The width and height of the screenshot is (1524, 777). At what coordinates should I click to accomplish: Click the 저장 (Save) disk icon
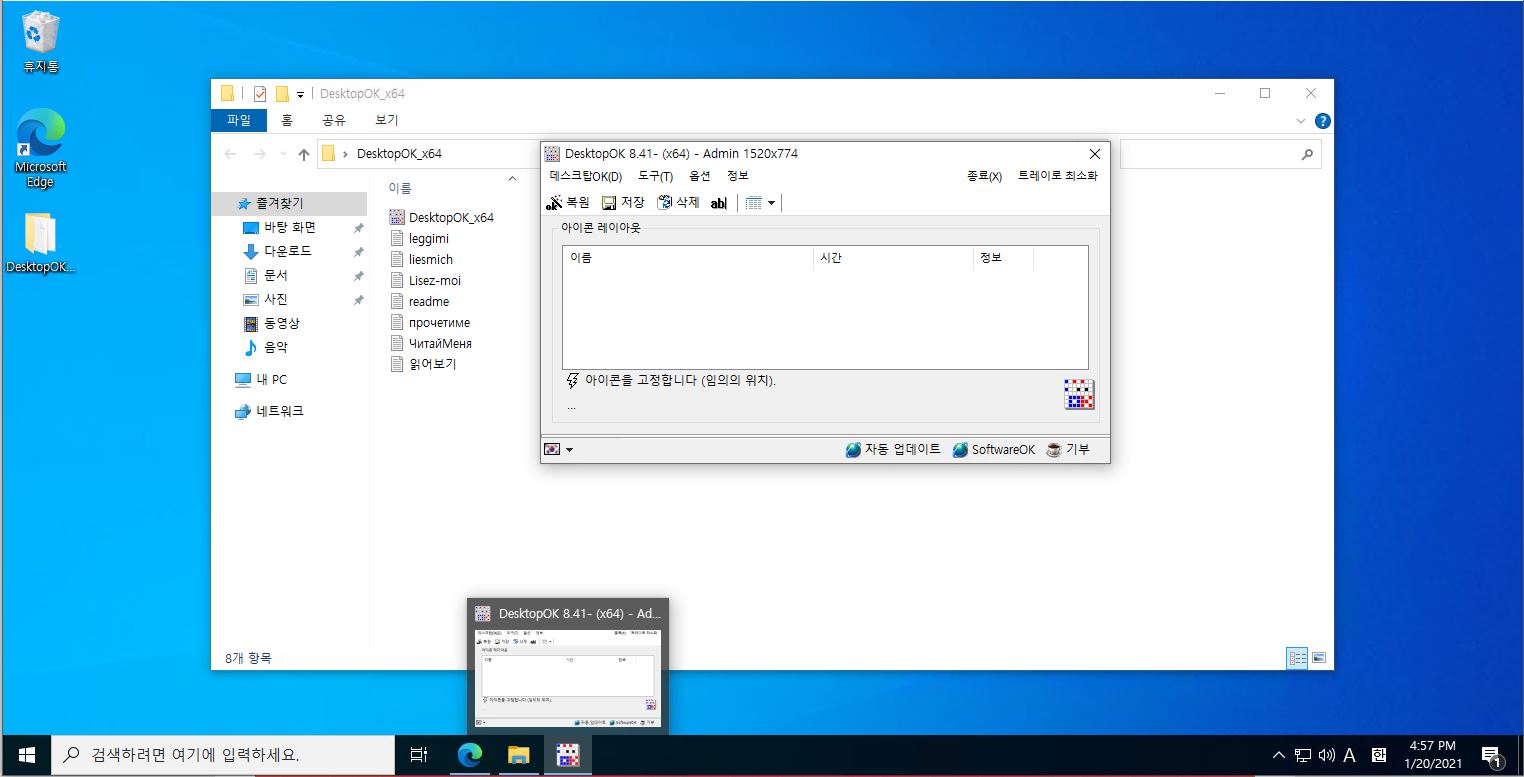point(609,202)
